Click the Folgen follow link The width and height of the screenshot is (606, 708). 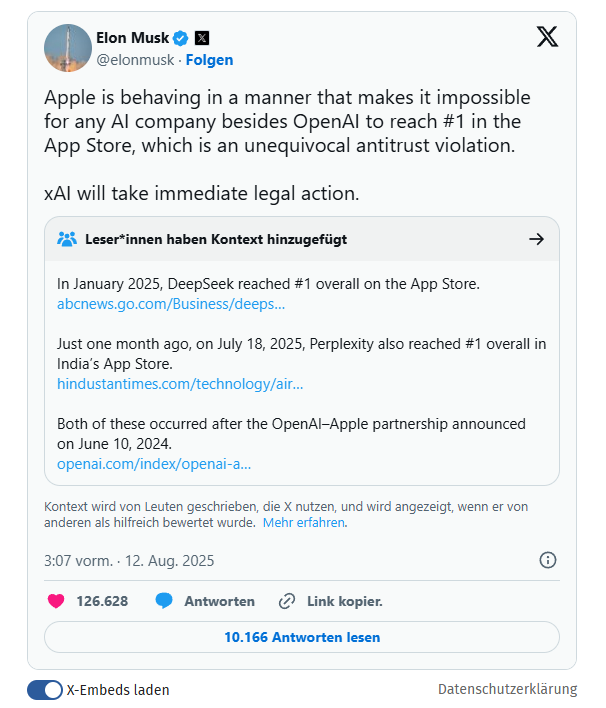pyautogui.click(x=209, y=60)
